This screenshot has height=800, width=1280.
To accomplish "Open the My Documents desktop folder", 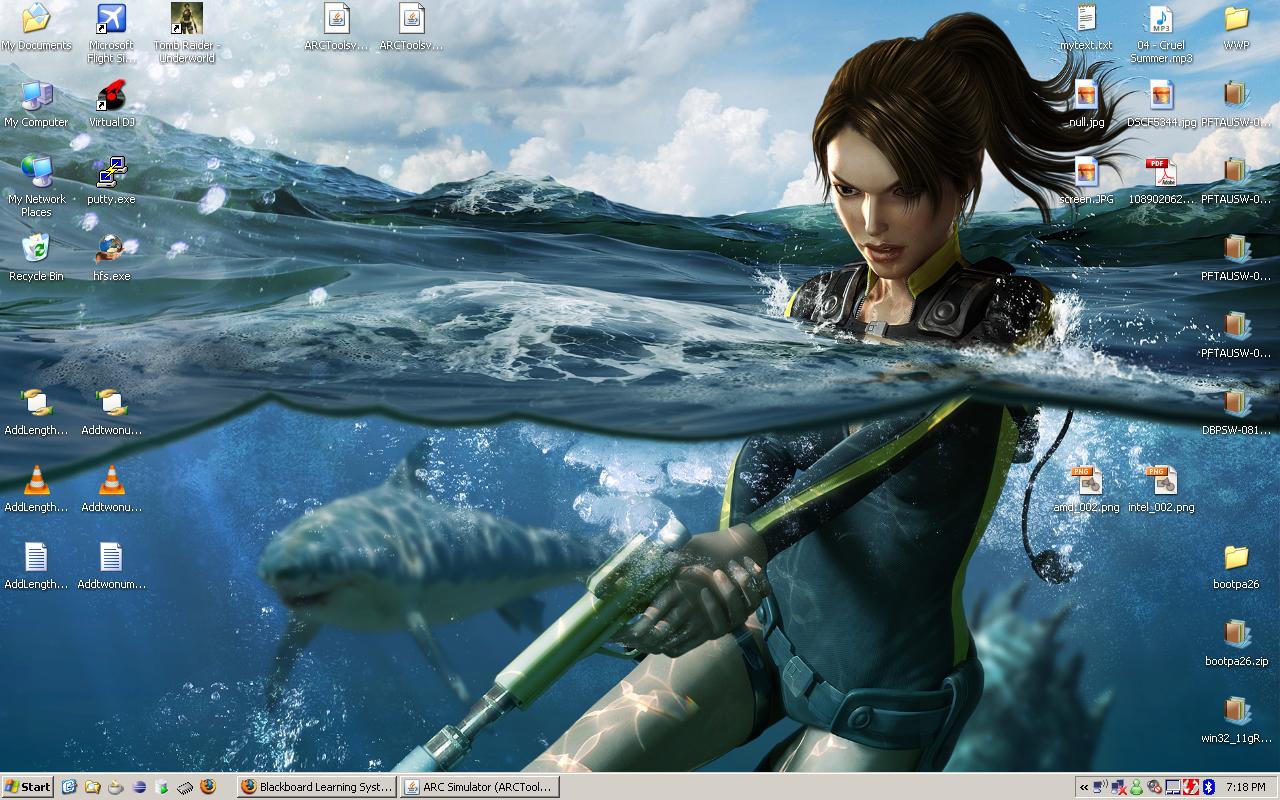I will (36, 28).
